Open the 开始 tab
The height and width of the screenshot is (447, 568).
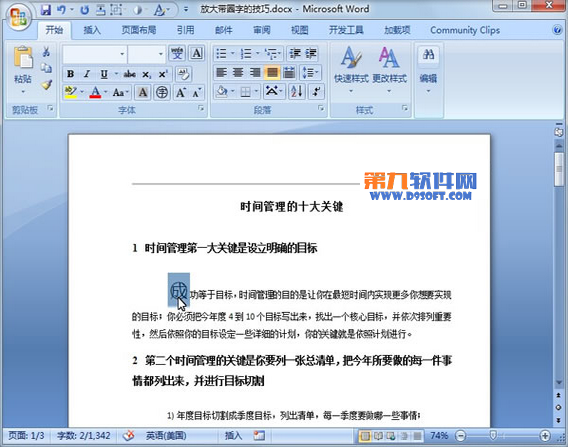coord(54,30)
